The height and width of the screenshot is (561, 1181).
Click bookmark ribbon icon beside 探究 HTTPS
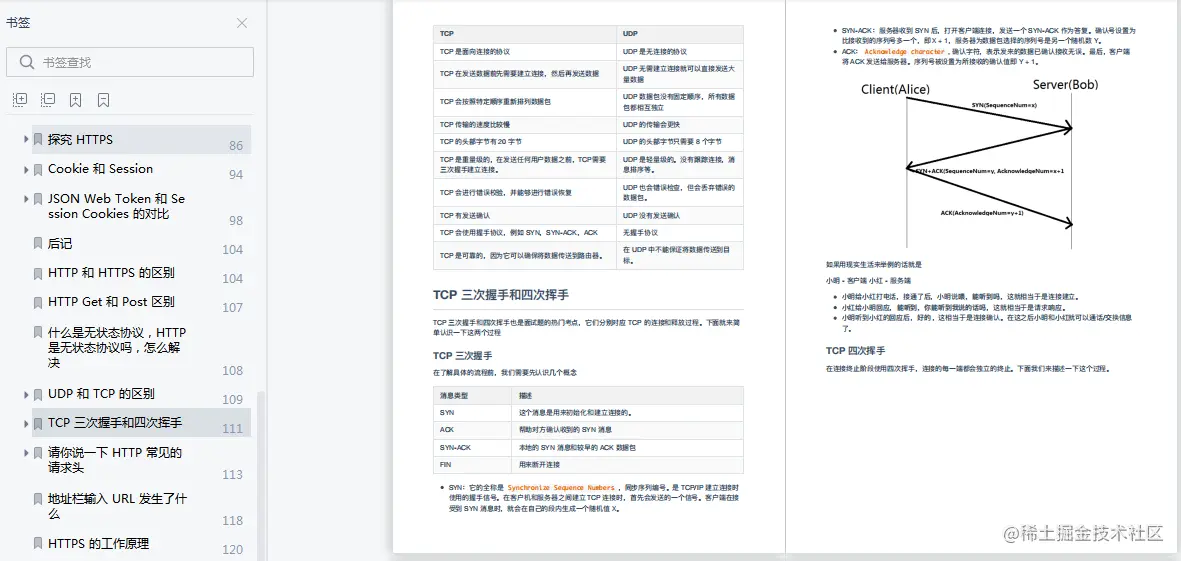[x=38, y=139]
